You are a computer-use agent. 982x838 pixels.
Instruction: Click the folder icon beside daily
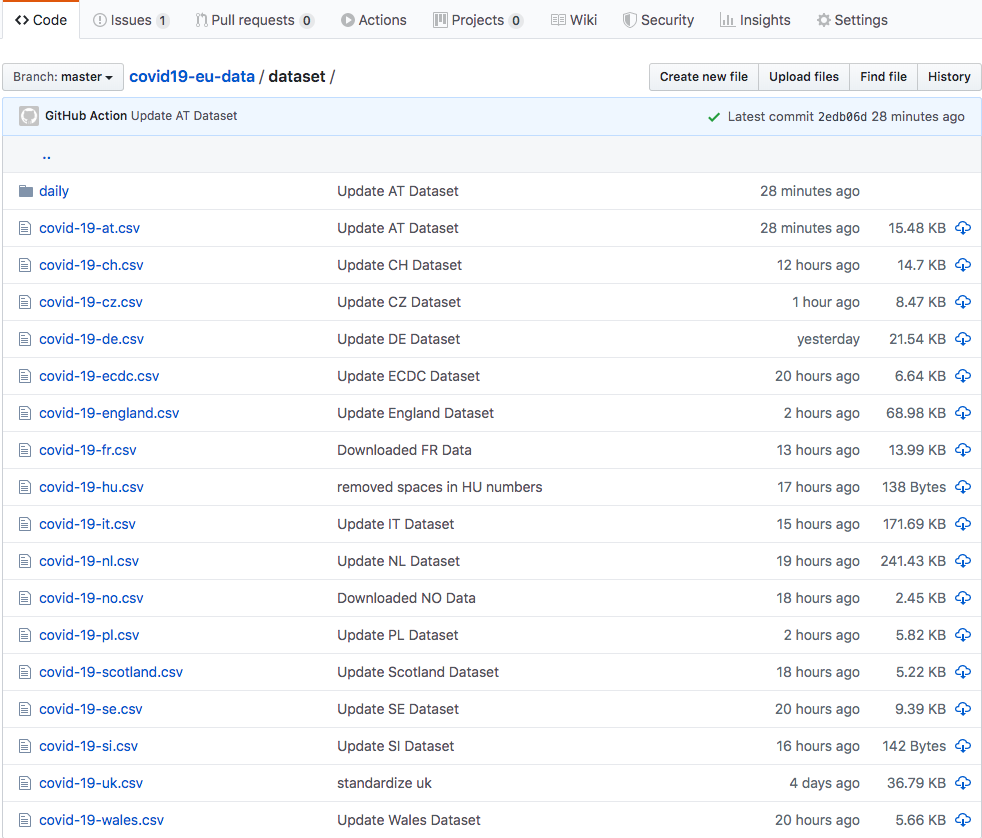click(x=26, y=191)
